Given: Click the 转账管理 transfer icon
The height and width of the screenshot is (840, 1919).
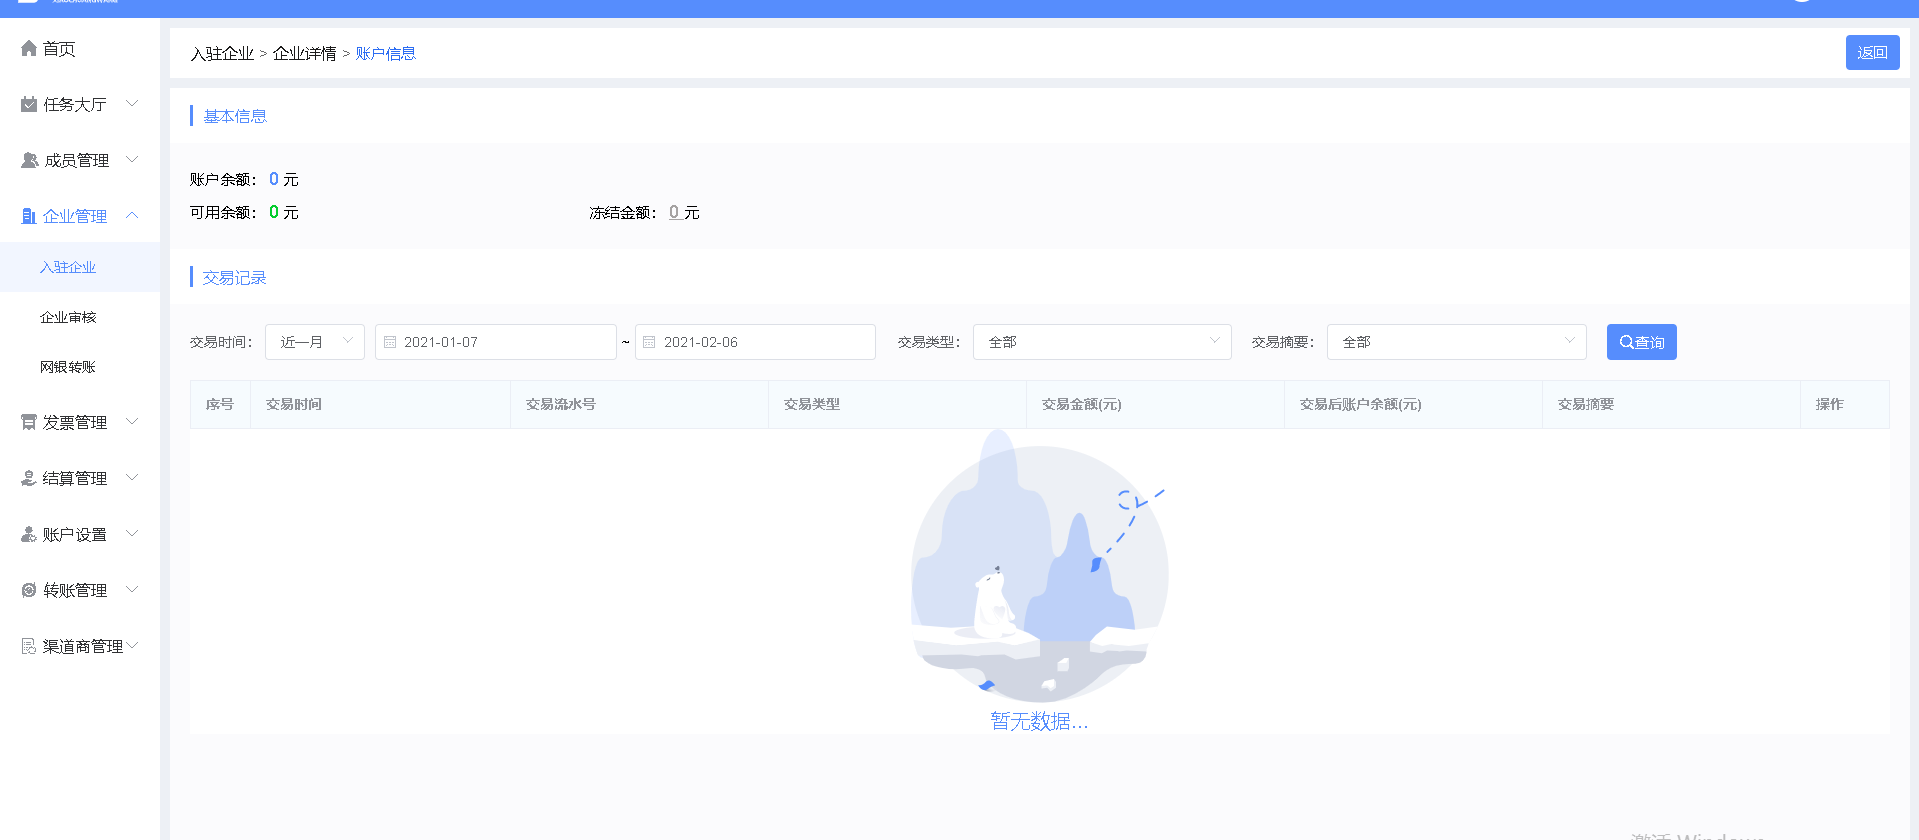Looking at the screenshot, I should [x=29, y=591].
